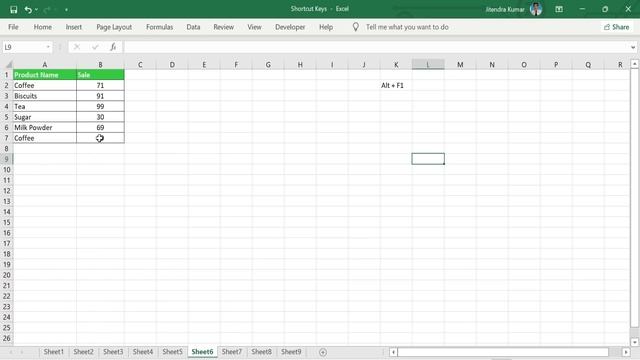Open Customize Quick Access Toolbar dropdown
Screen dimensions: 640x360
(66, 9)
